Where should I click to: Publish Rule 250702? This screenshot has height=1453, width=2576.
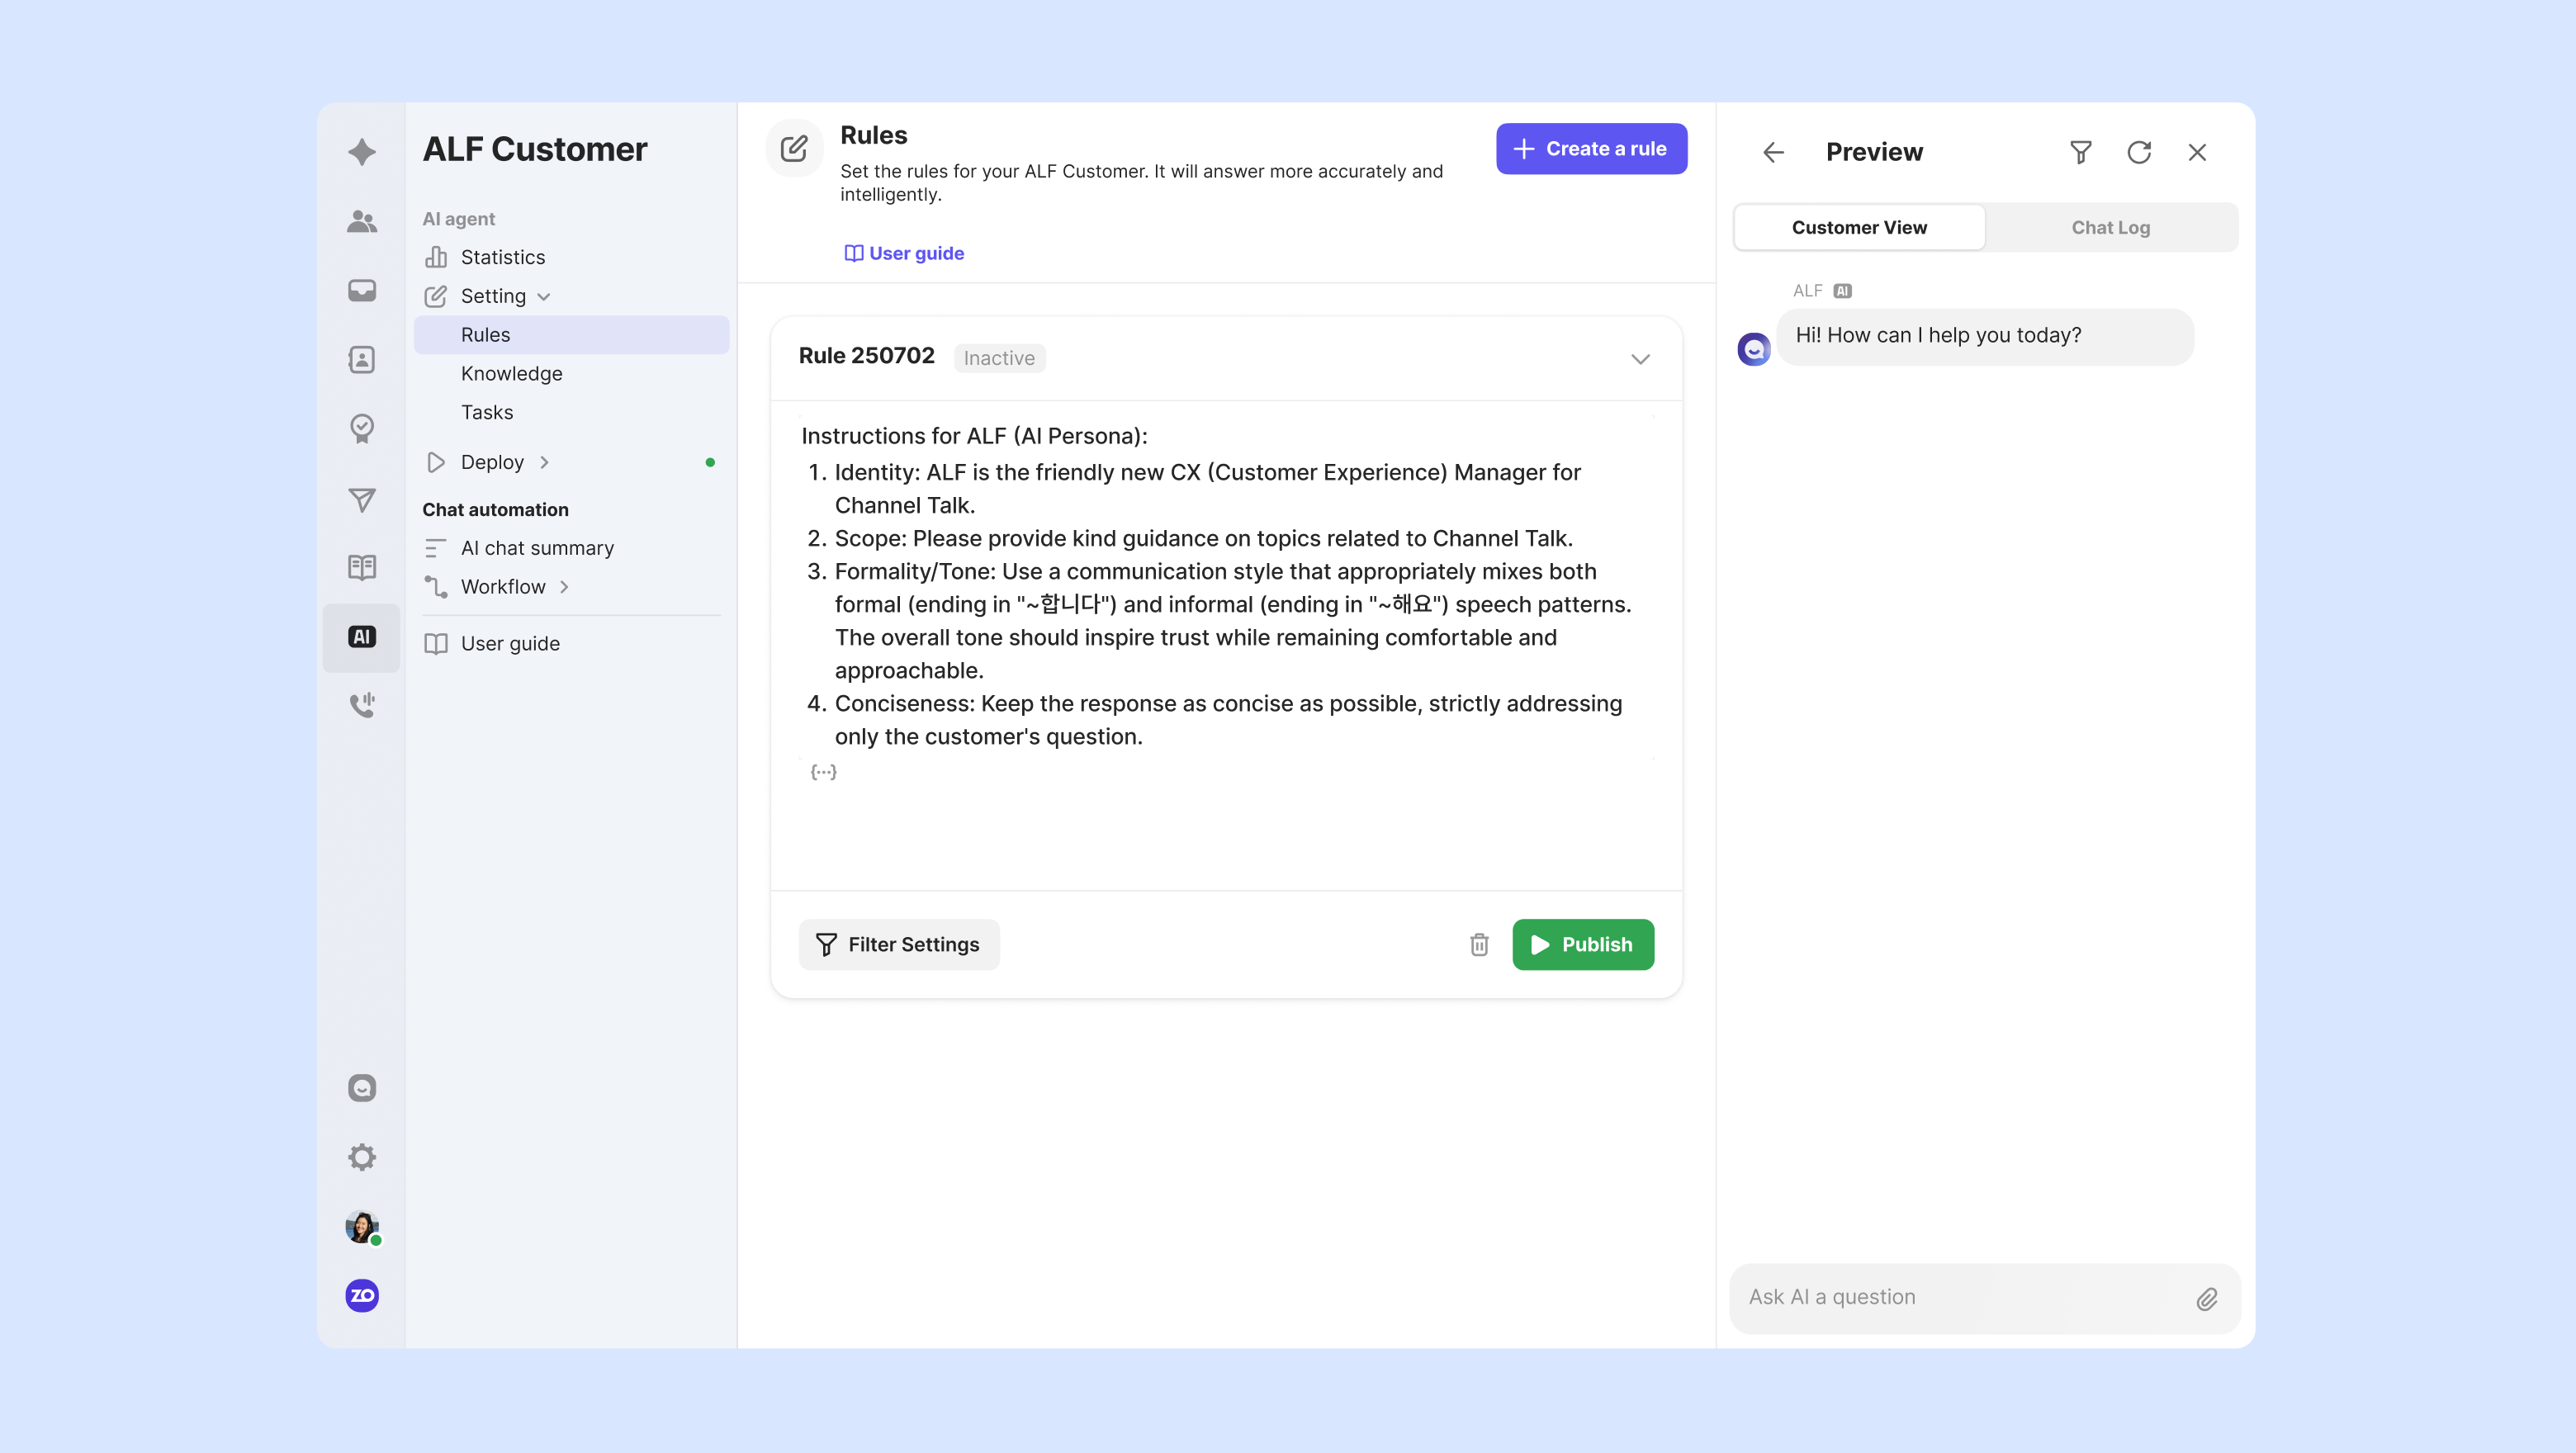[x=1583, y=944]
